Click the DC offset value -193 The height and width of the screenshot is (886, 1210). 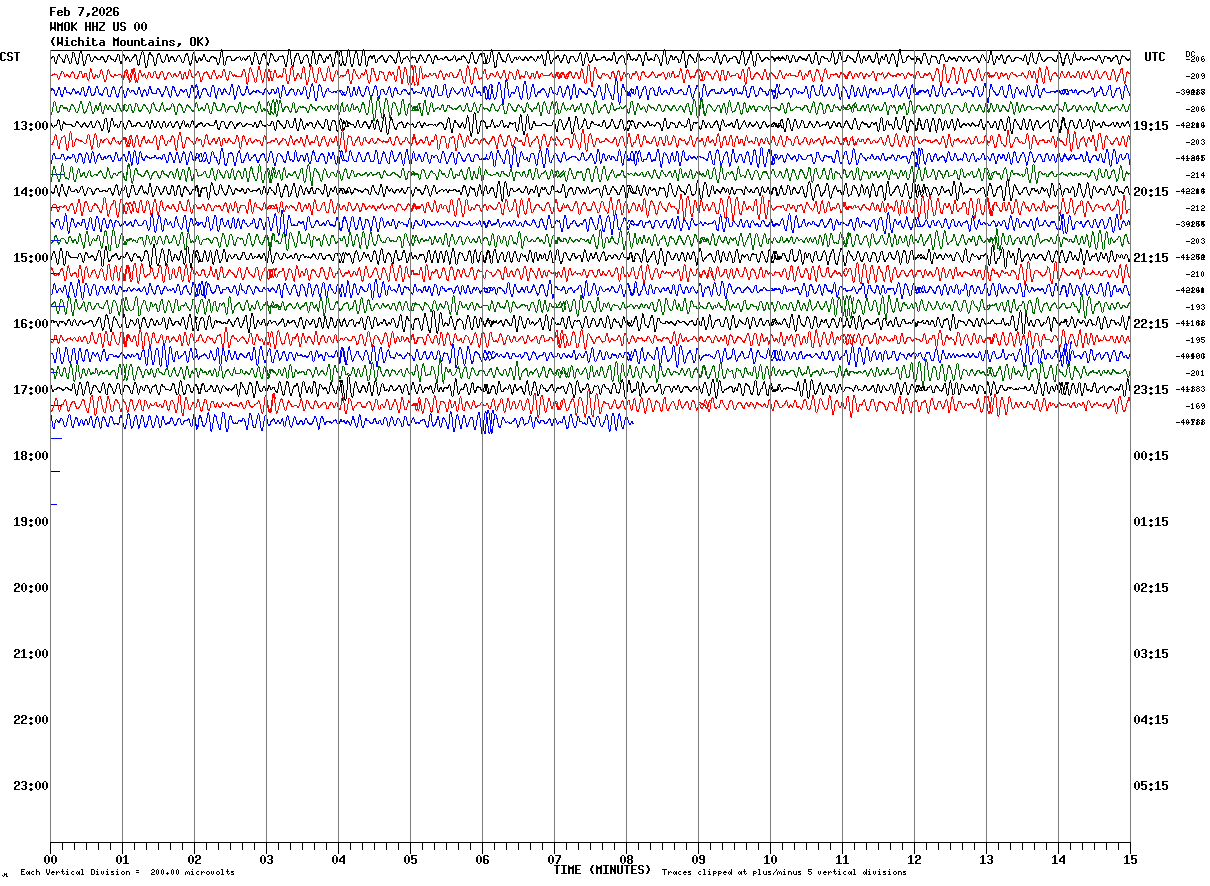click(x=1195, y=307)
